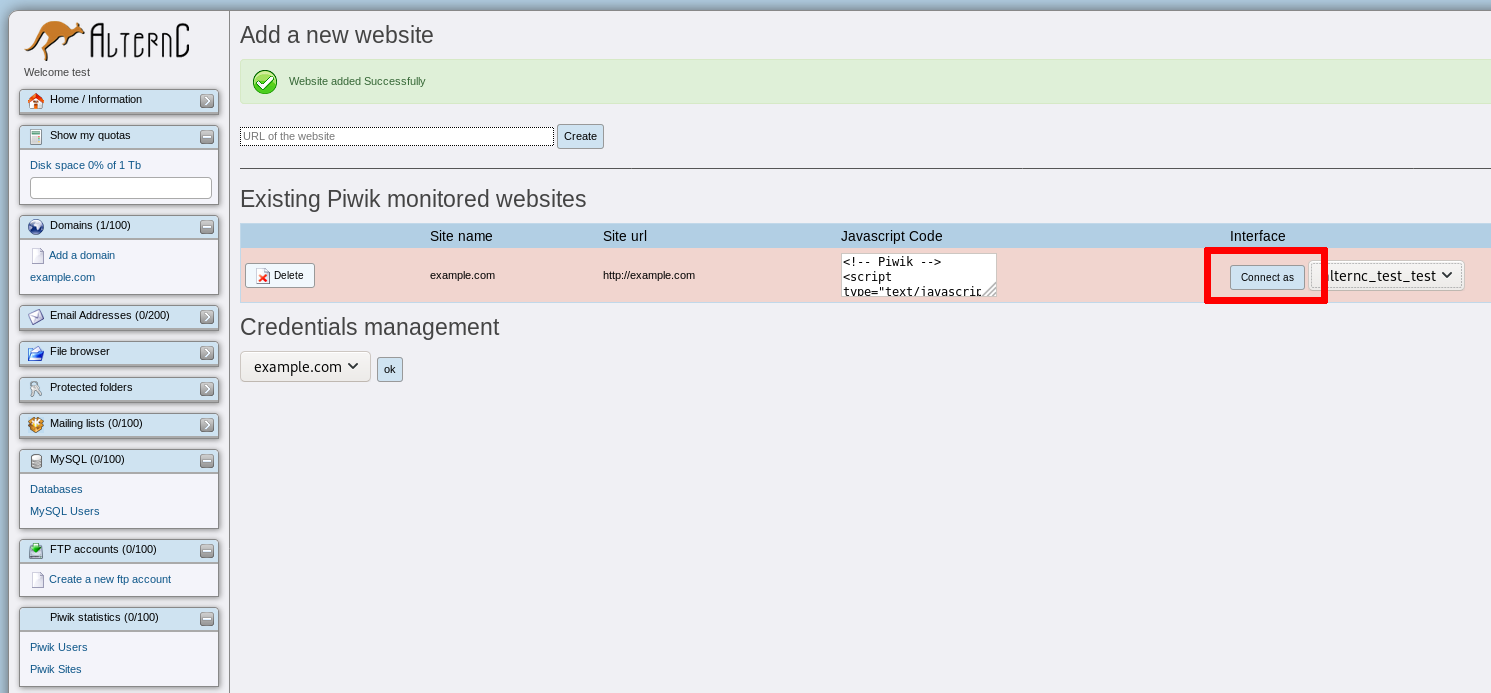Click the Create a new ftp account page icon
This screenshot has width=1491, height=693.
pyautogui.click(x=38, y=580)
